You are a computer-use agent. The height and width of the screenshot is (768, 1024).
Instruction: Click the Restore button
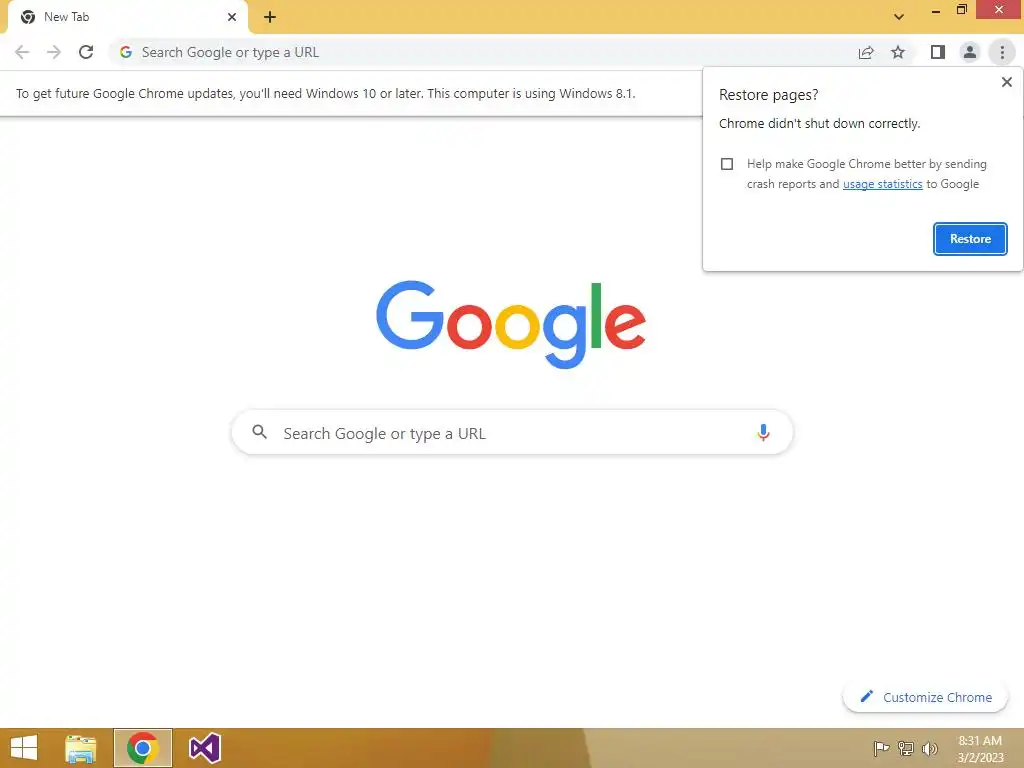970,239
